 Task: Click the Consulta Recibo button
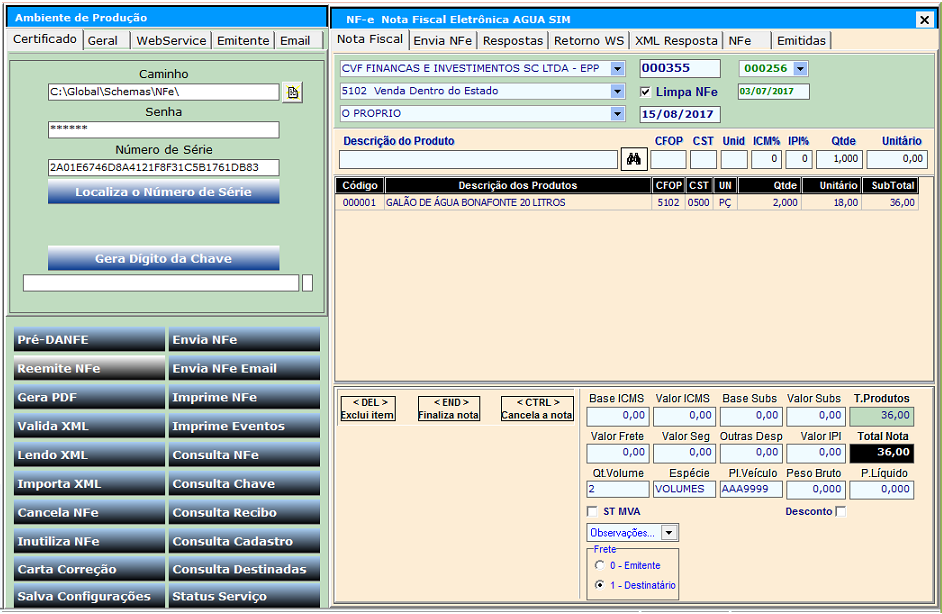pyautogui.click(x=245, y=512)
